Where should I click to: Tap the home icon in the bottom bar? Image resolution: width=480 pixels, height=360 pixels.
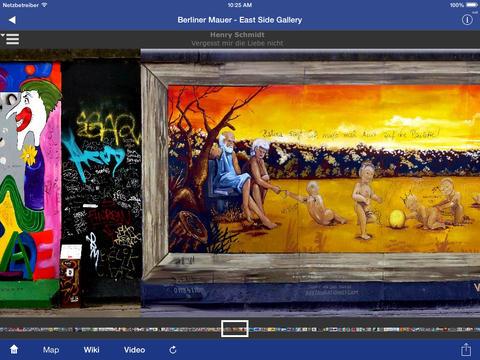point(14,349)
